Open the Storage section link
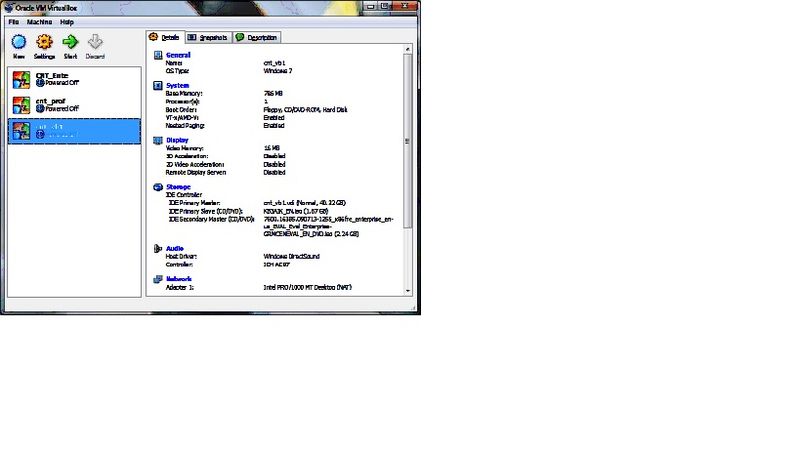This screenshot has width=800, height=449. [178, 187]
